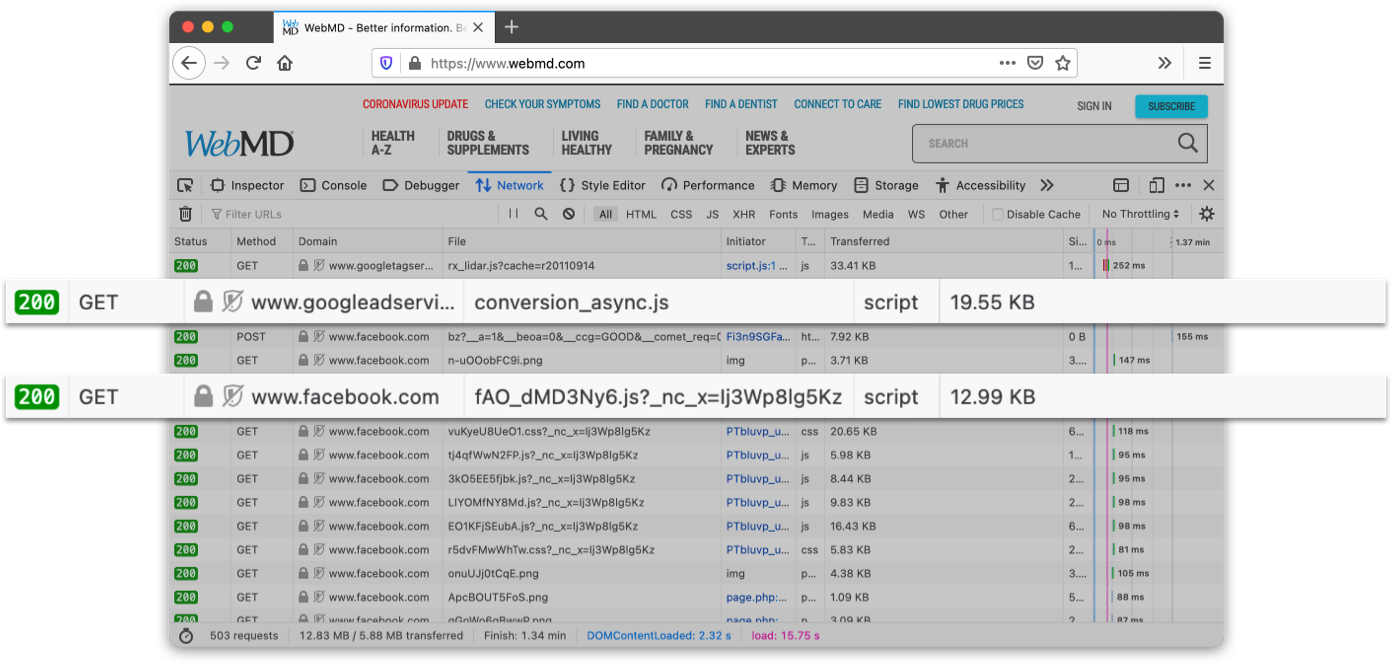Filter requests by XHR
The width and height of the screenshot is (1392, 664).
(744, 214)
